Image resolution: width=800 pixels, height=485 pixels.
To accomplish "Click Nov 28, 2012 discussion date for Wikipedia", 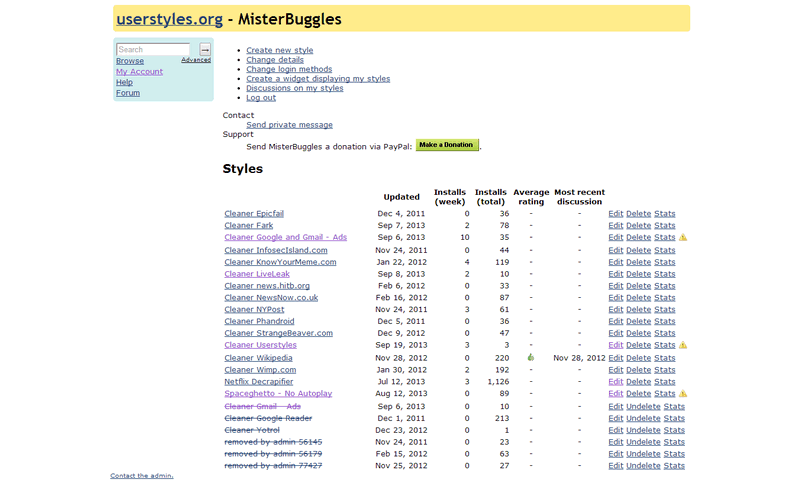I will (x=579, y=358).
